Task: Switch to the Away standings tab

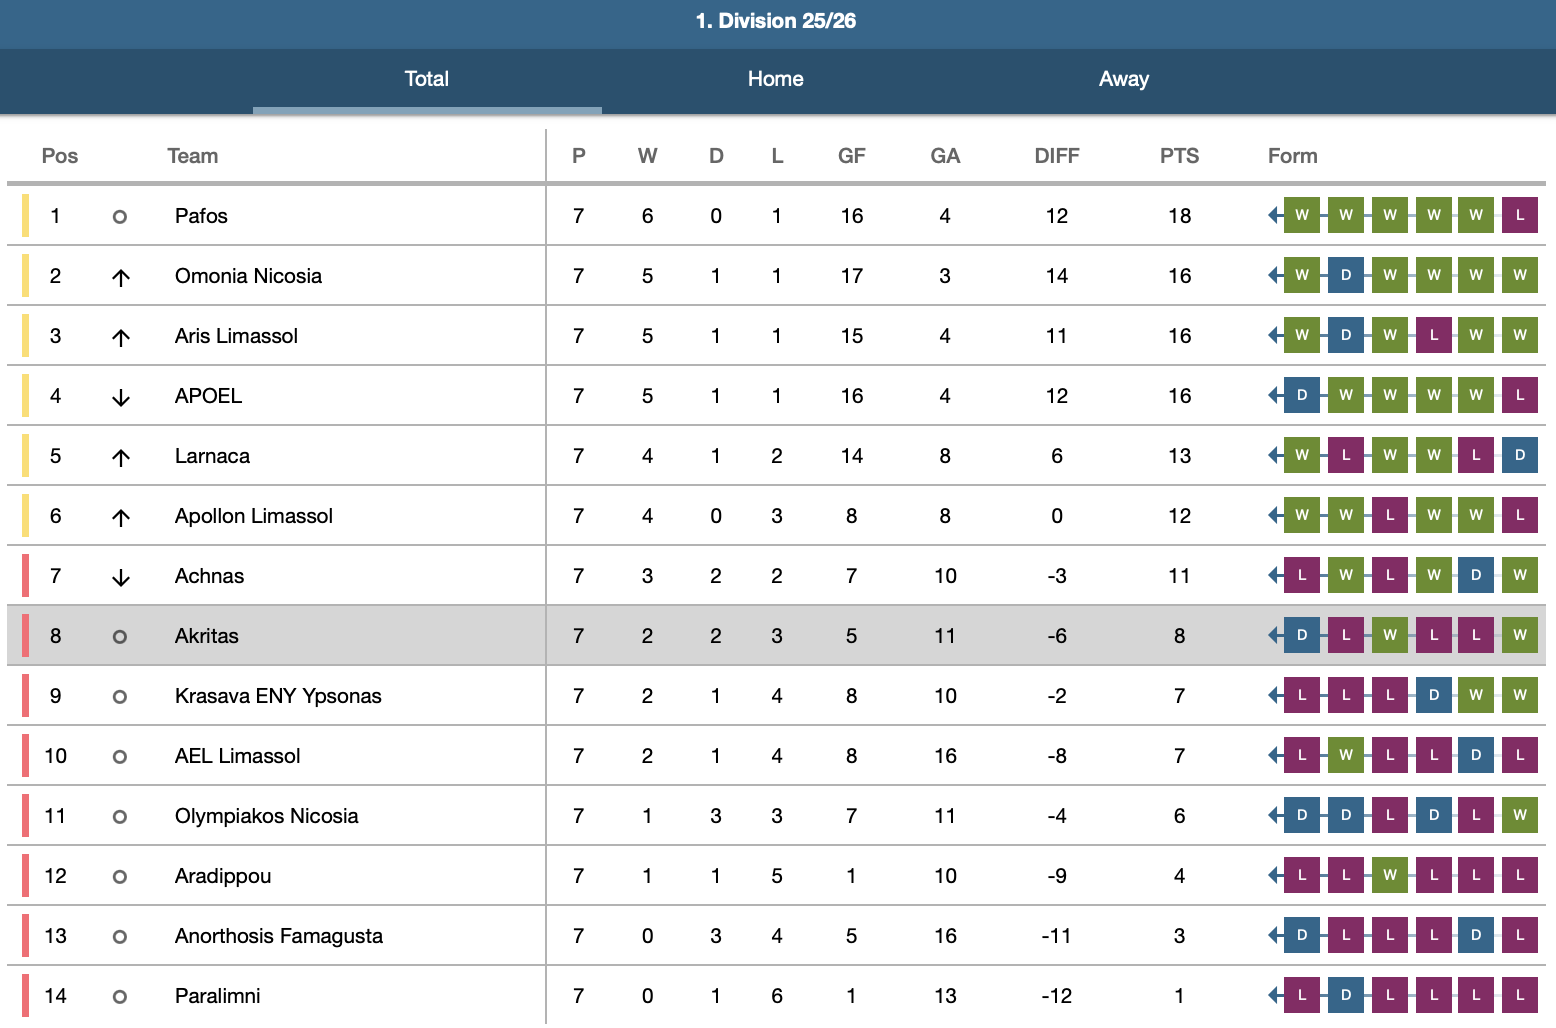Action: coord(1123,79)
